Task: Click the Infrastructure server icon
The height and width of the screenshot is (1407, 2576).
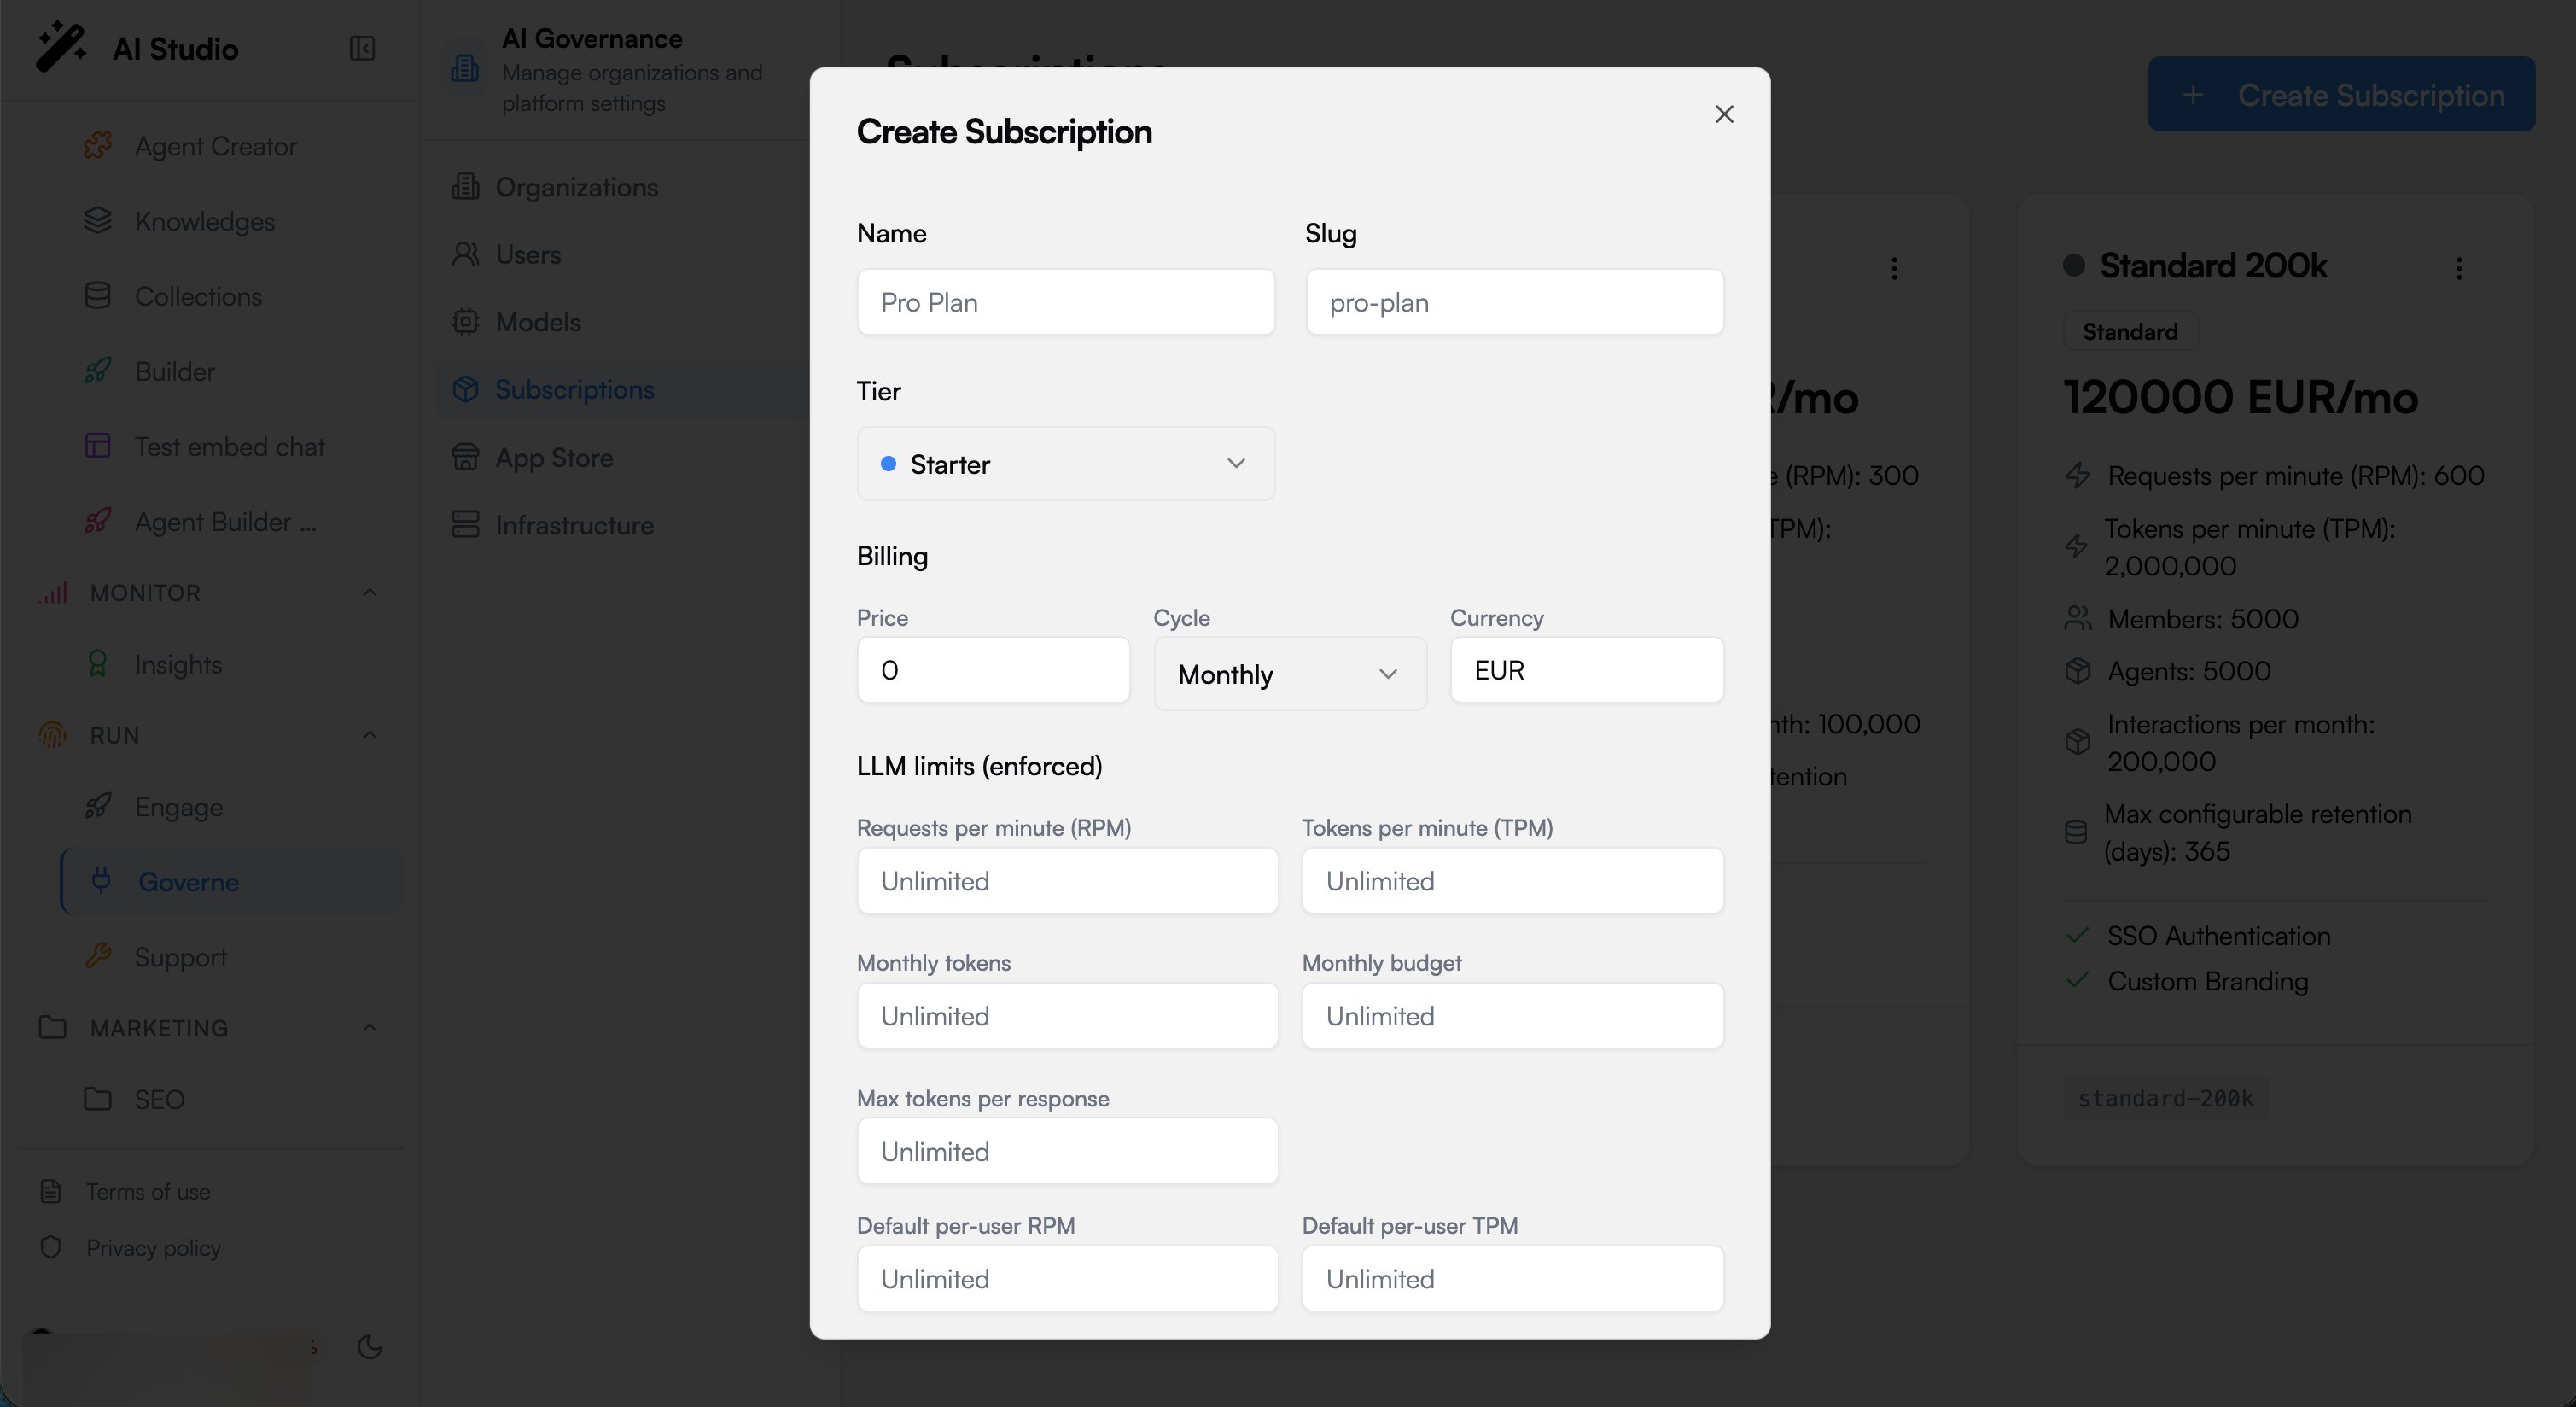Action: (466, 524)
